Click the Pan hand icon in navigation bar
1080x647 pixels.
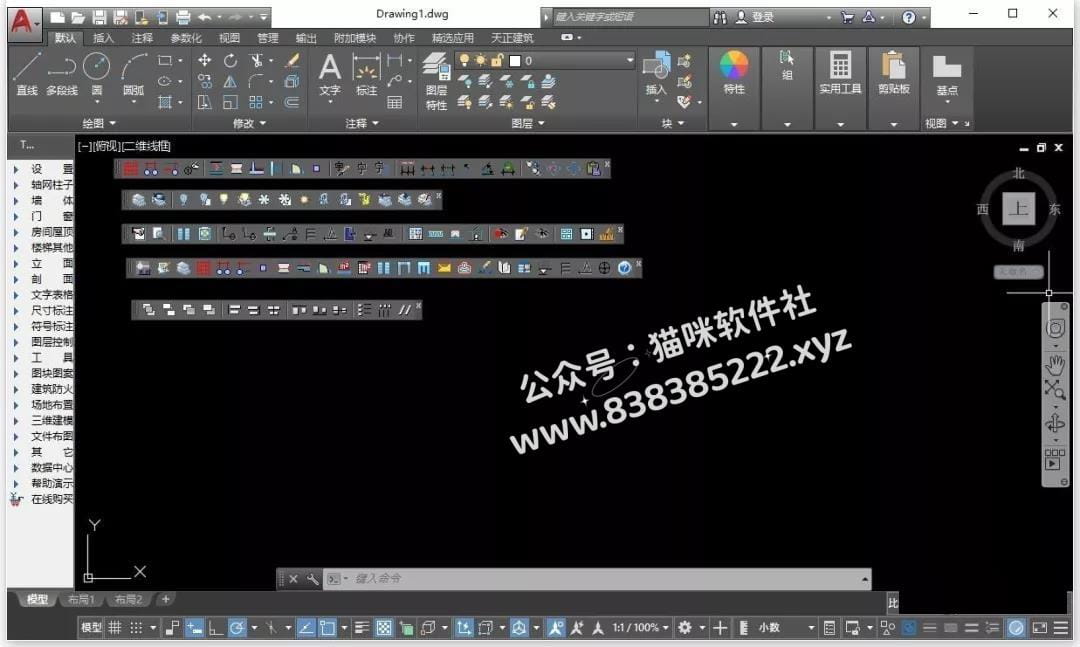(x=1055, y=364)
